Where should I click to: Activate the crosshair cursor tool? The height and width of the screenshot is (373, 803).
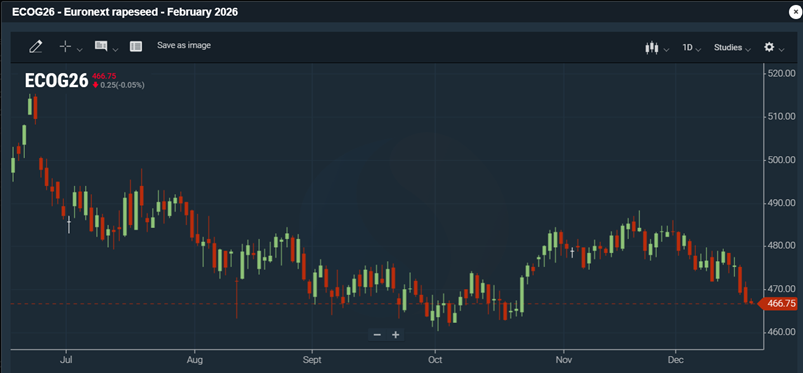click(65, 47)
